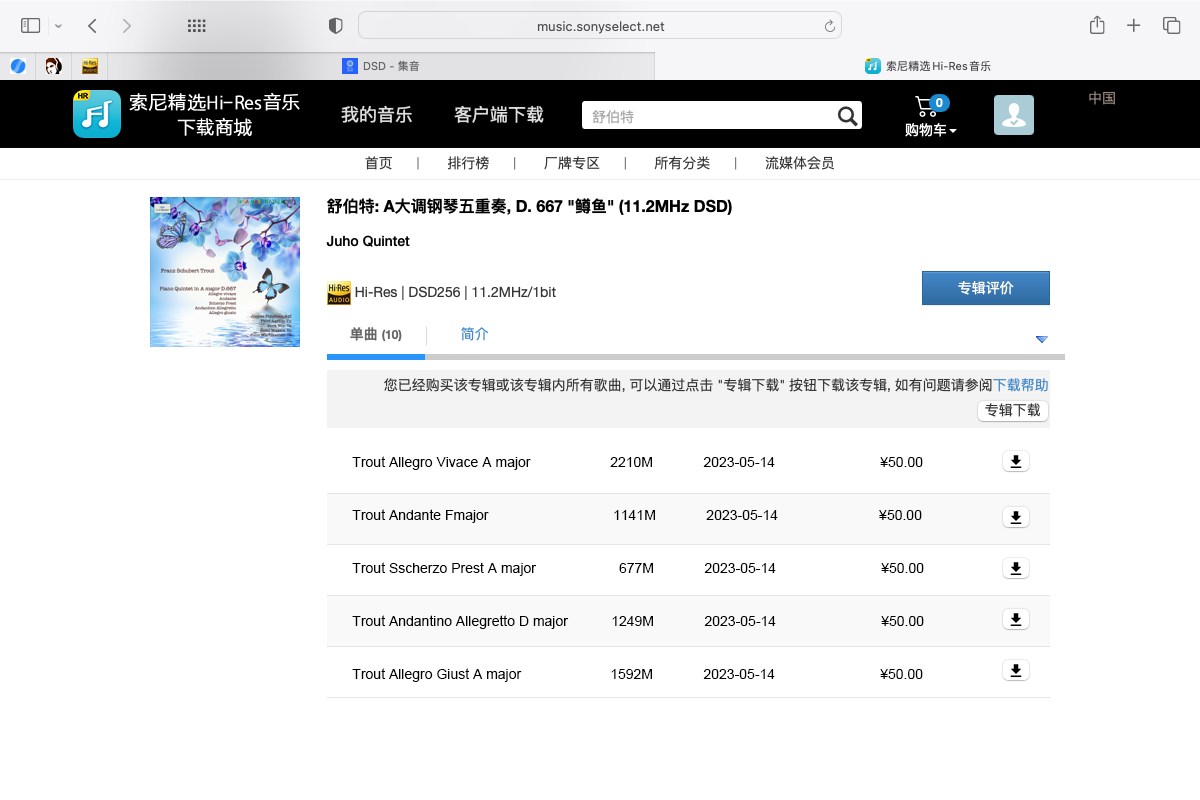1200x800 pixels.
Task: Click the 专辑下载 button
Action: coord(1013,410)
